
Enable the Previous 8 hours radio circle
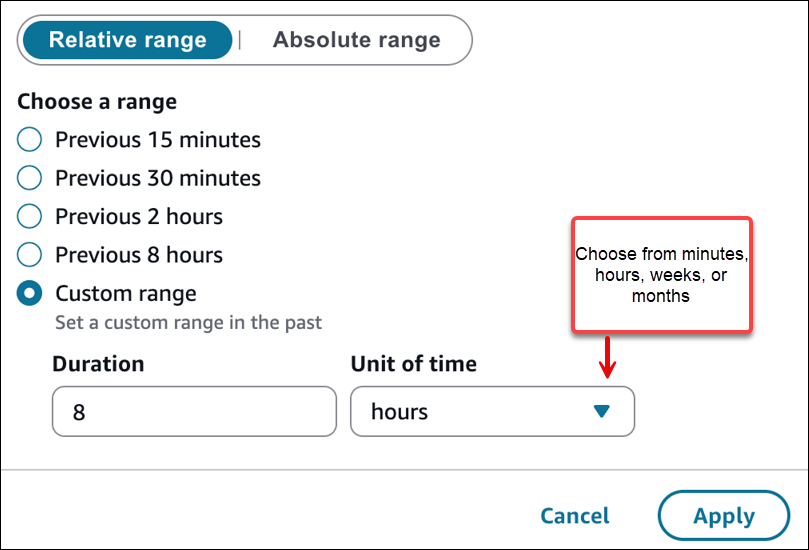tap(30, 255)
